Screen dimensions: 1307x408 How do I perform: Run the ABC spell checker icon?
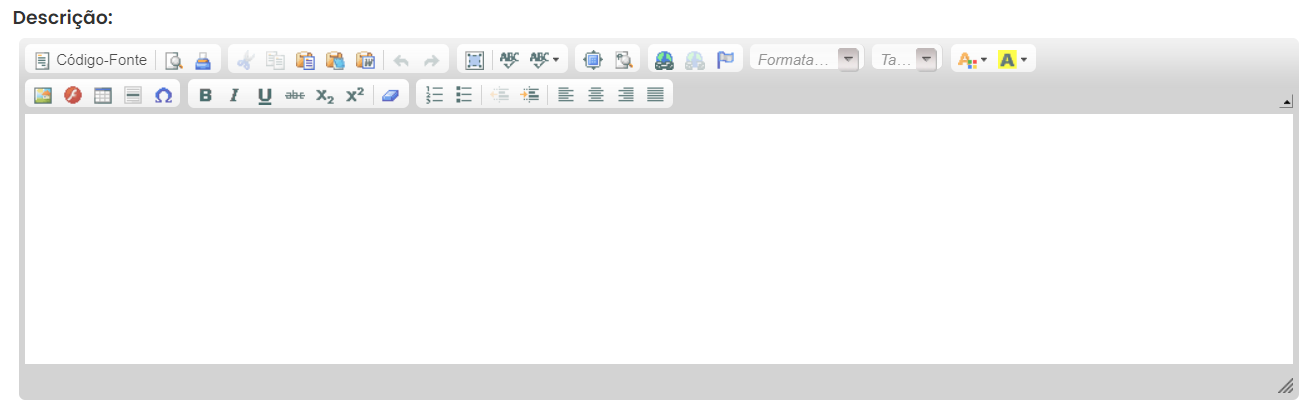tap(510, 60)
